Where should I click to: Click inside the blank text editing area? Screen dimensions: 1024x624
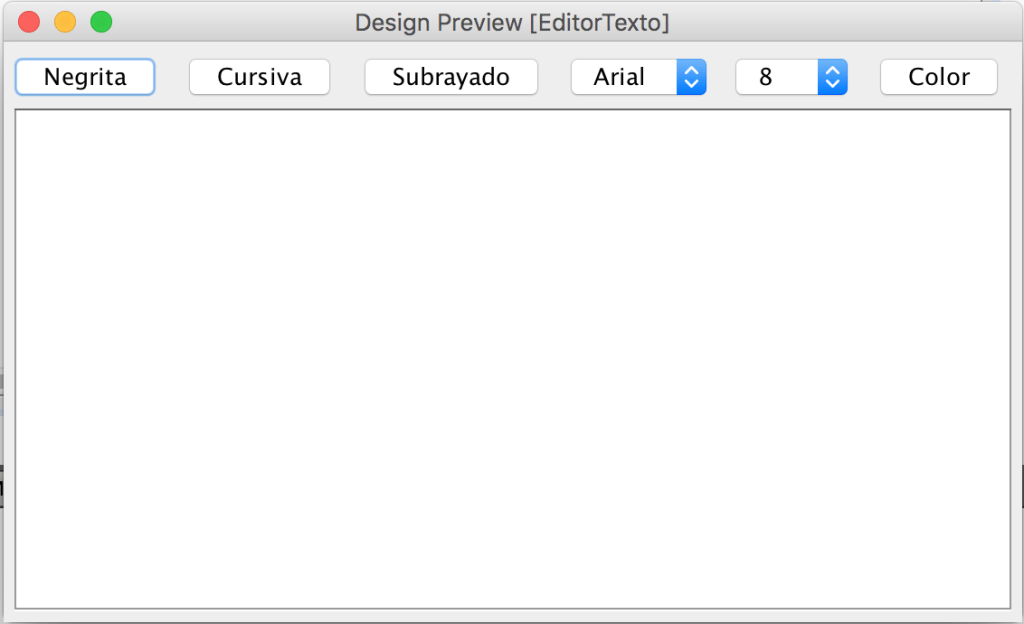tap(512, 360)
